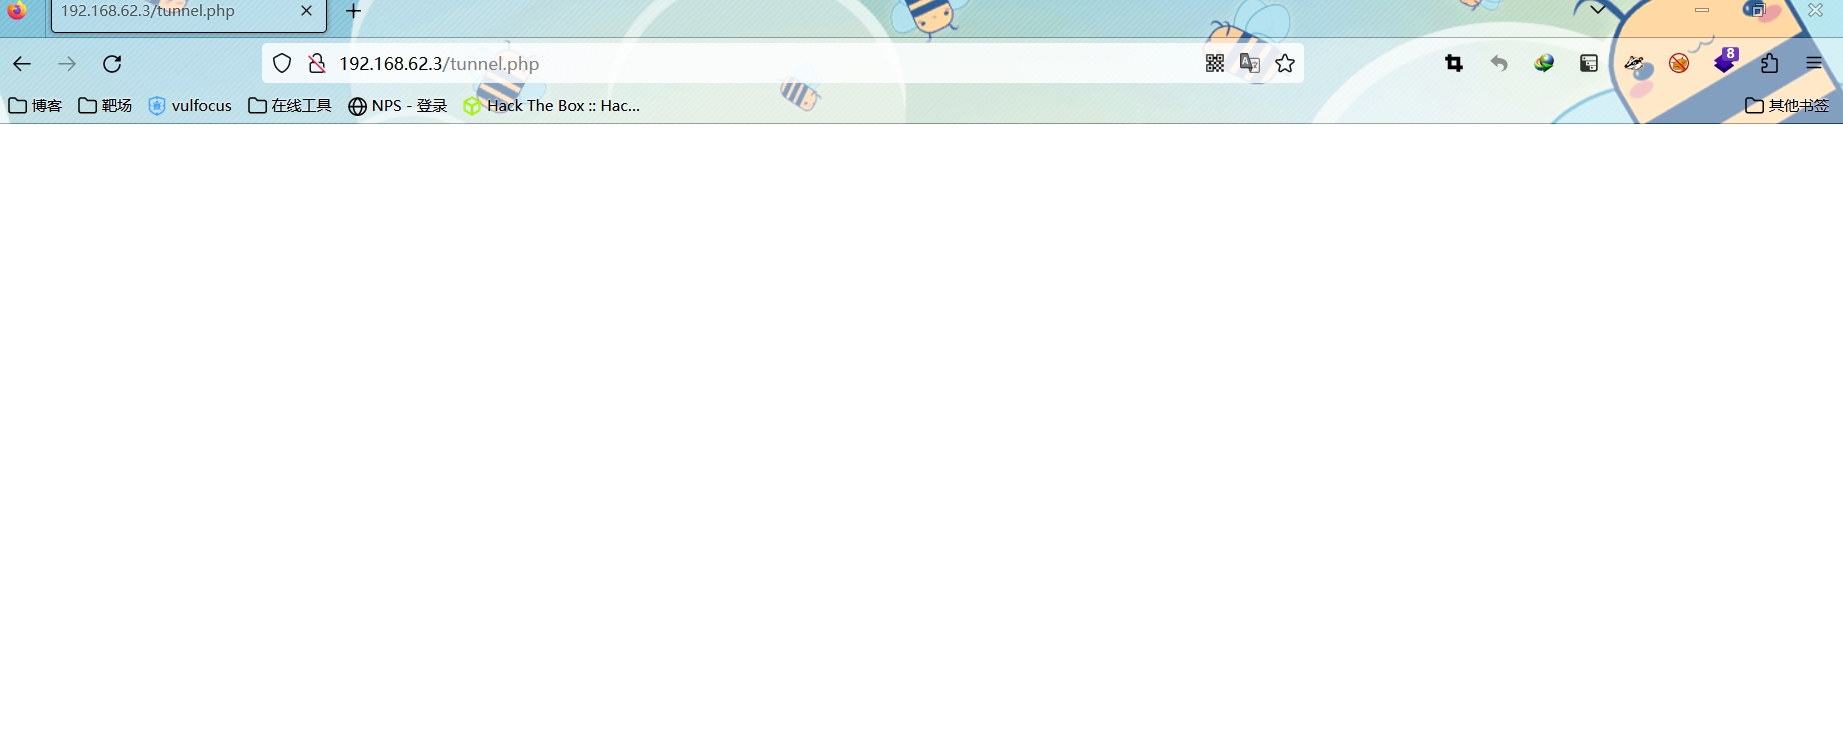Select the 192.168.62.3/tunnel.php tab
Image resolution: width=1843 pixels, height=753 pixels.
pyautogui.click(x=189, y=14)
